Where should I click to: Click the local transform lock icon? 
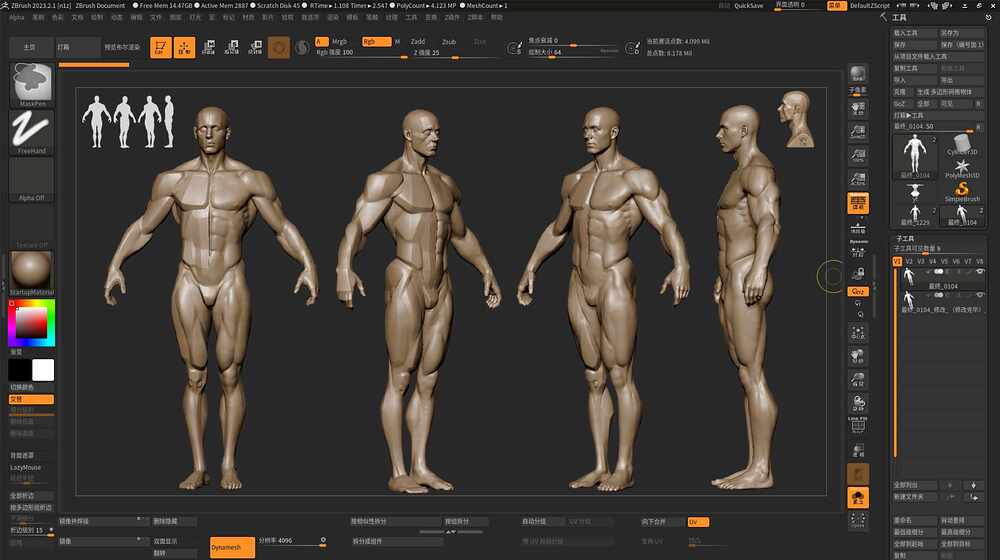tap(858, 274)
